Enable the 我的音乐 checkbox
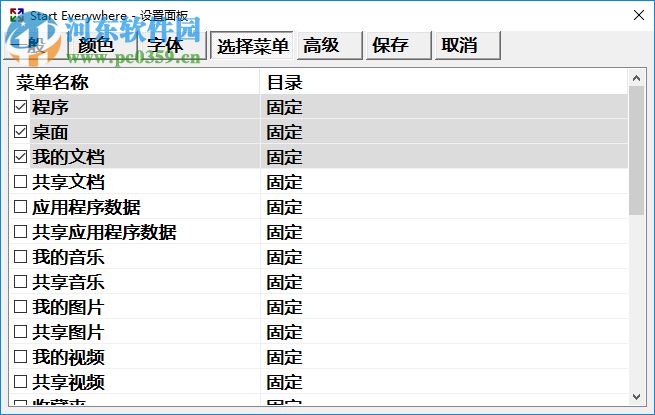 click(x=20, y=257)
